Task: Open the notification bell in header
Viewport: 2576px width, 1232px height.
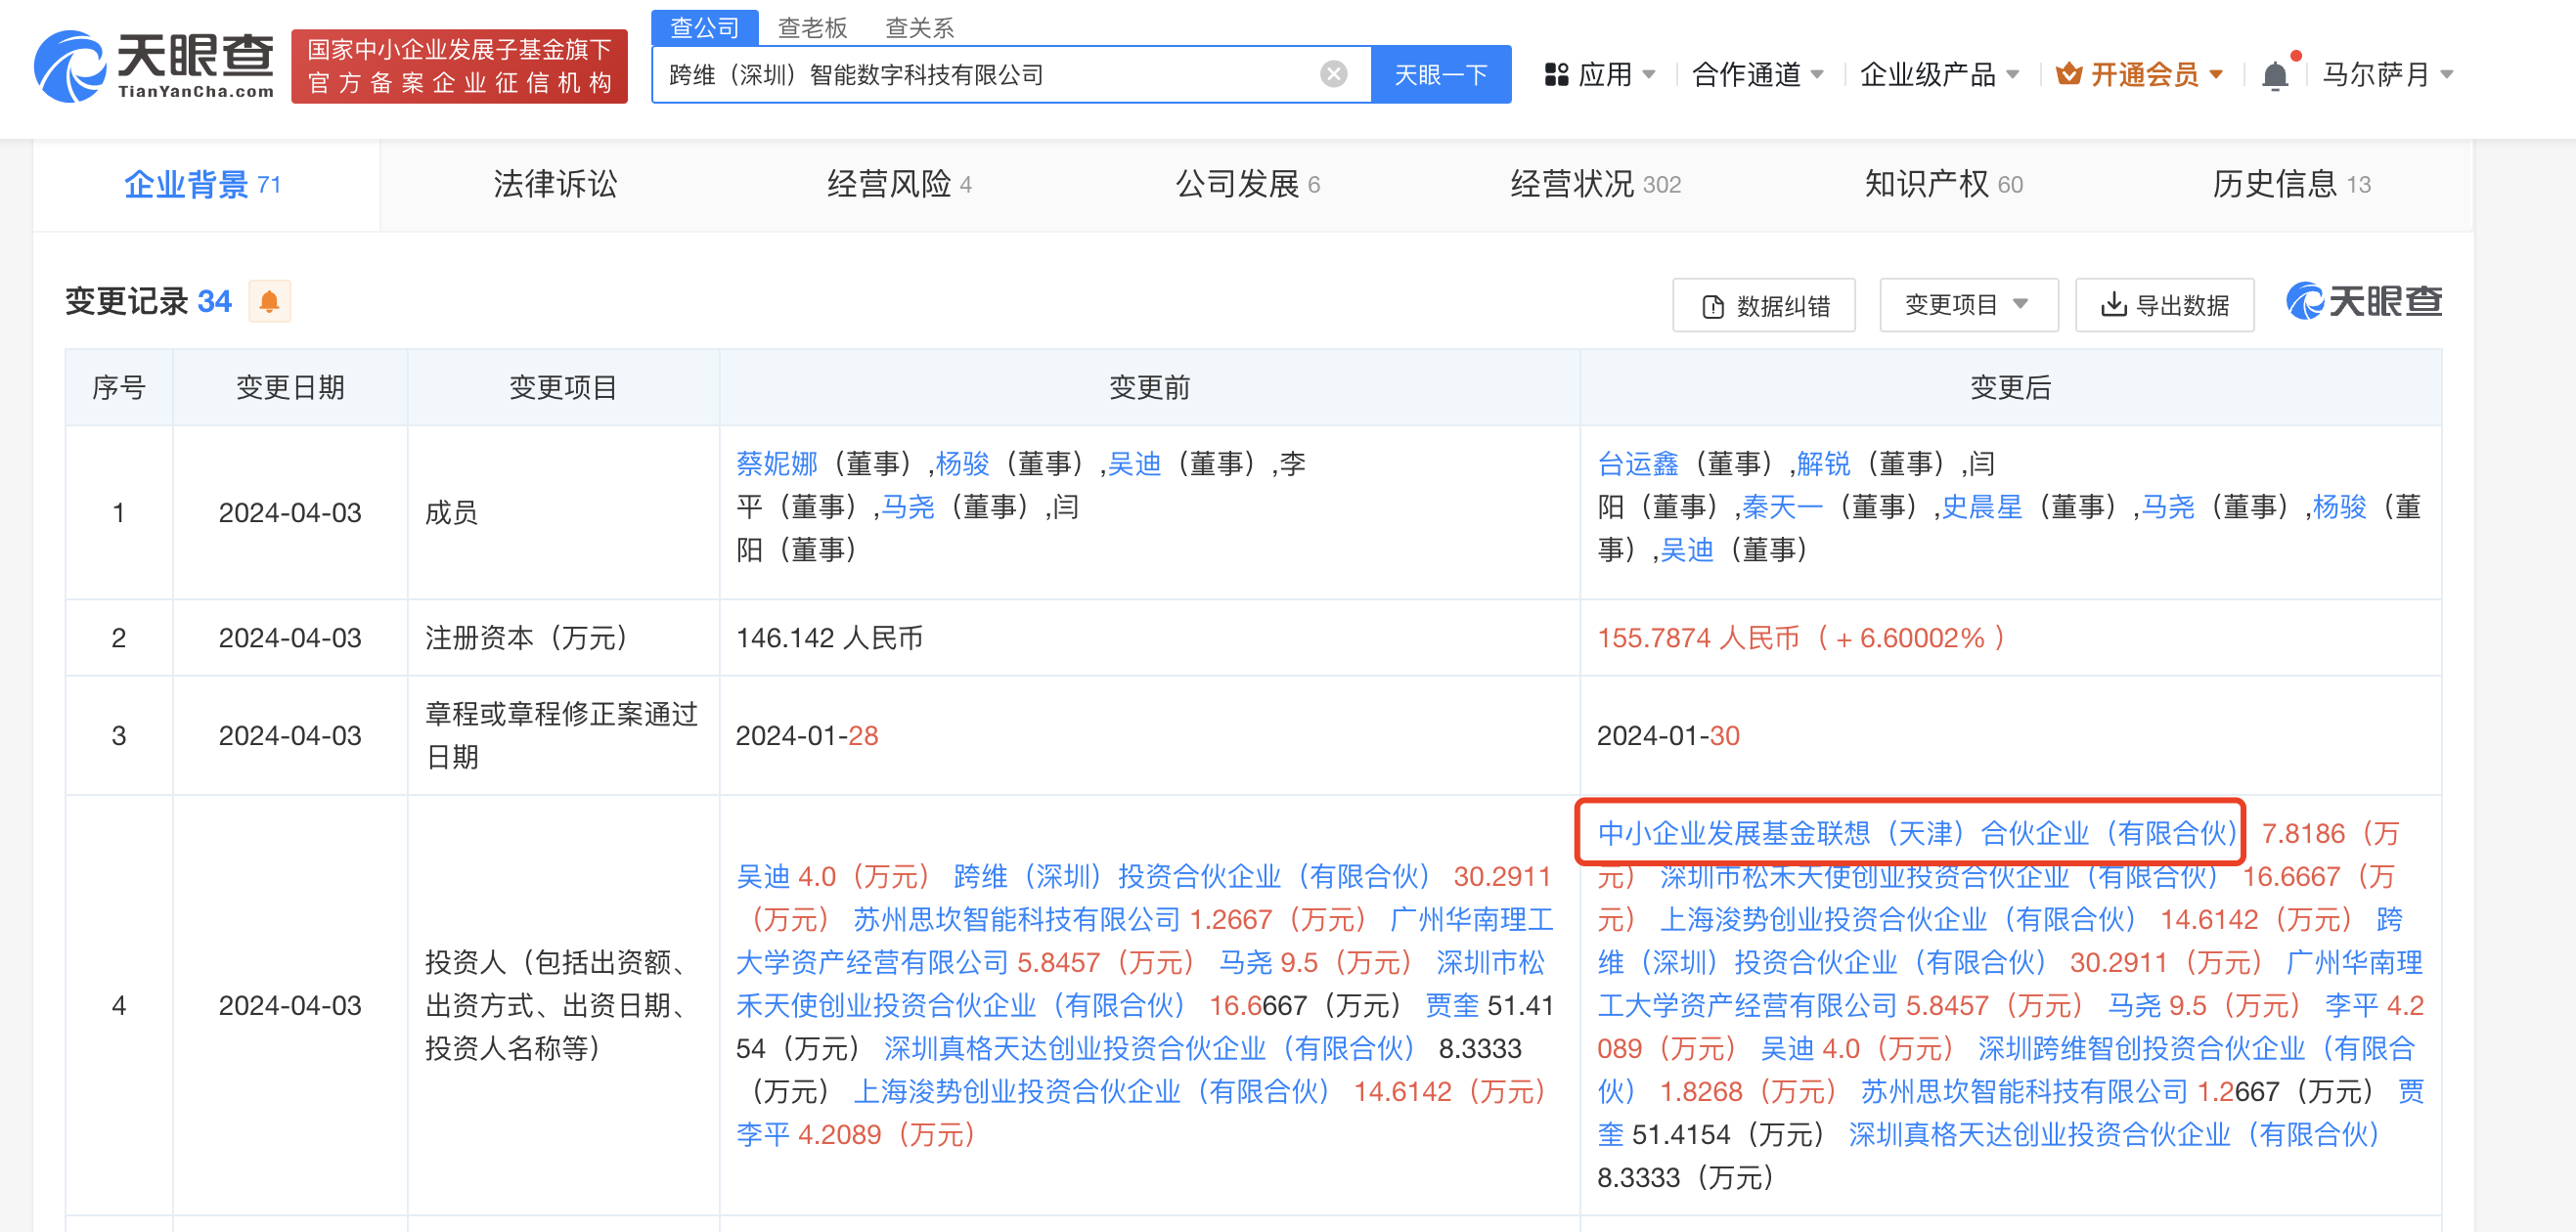Action: point(2274,75)
